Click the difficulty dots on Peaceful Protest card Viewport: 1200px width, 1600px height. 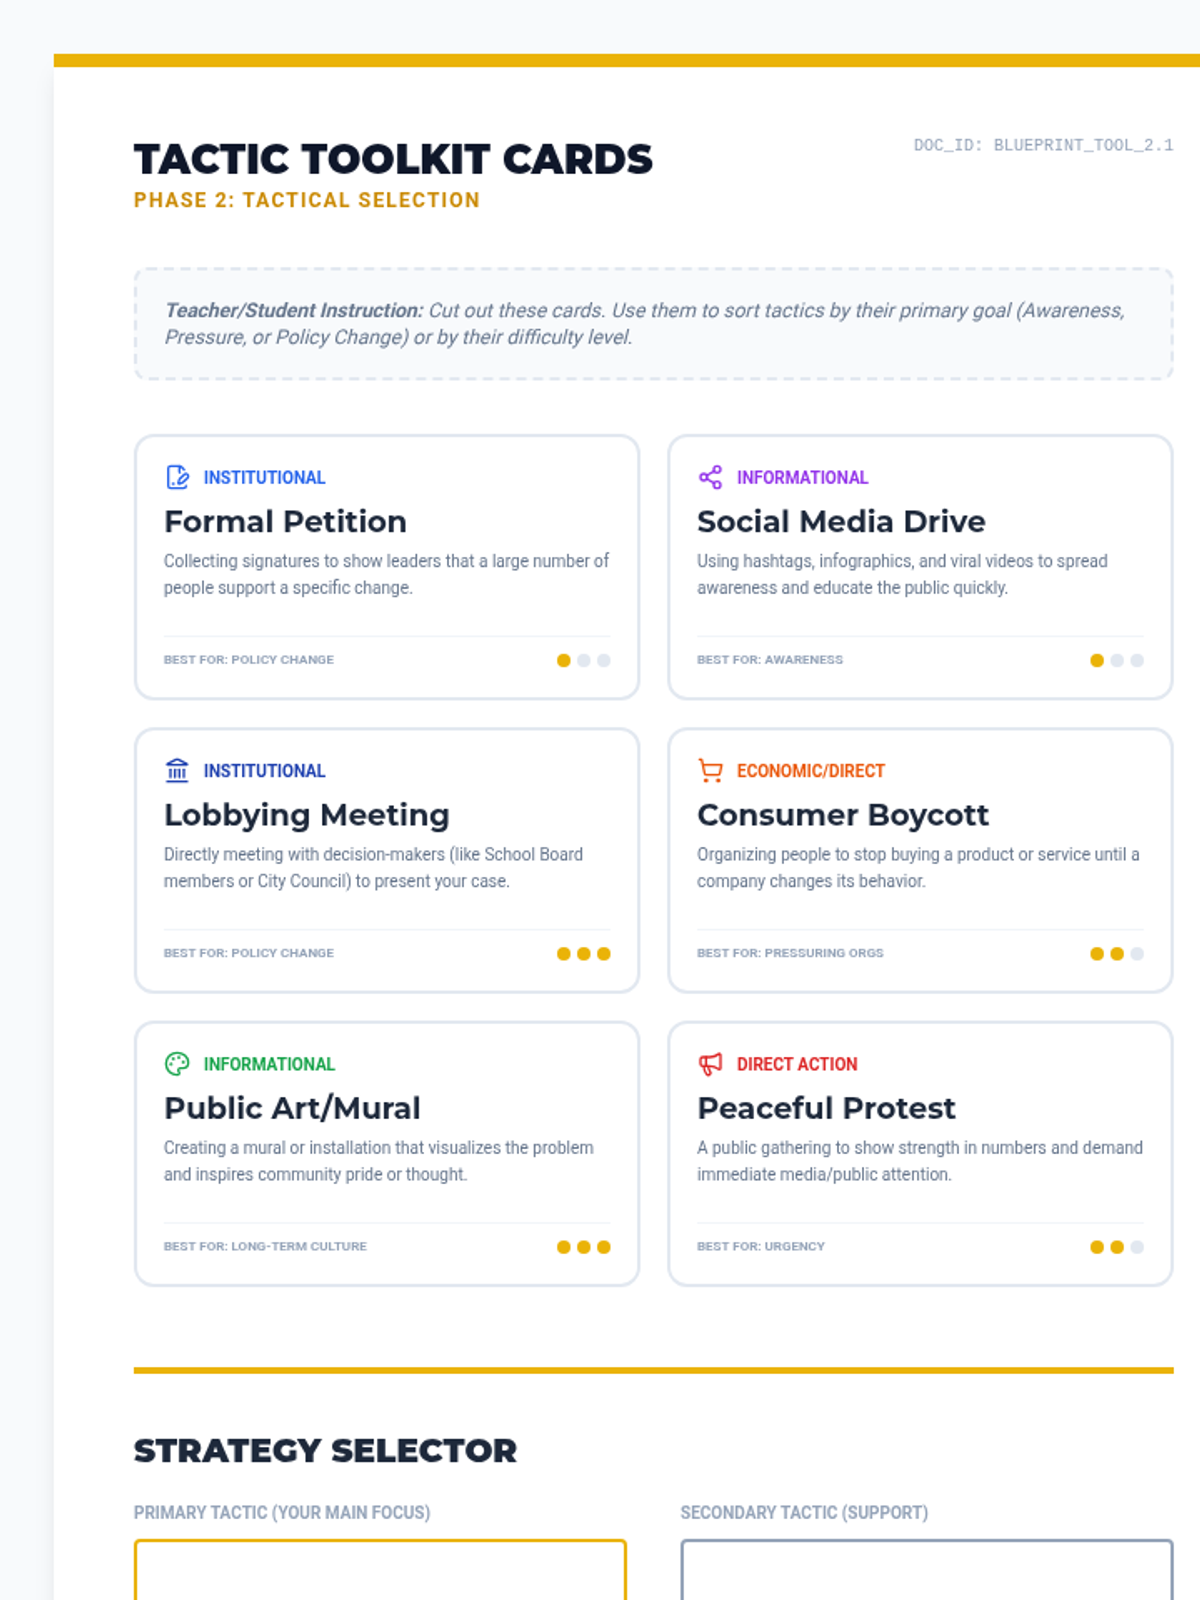coord(1117,1247)
